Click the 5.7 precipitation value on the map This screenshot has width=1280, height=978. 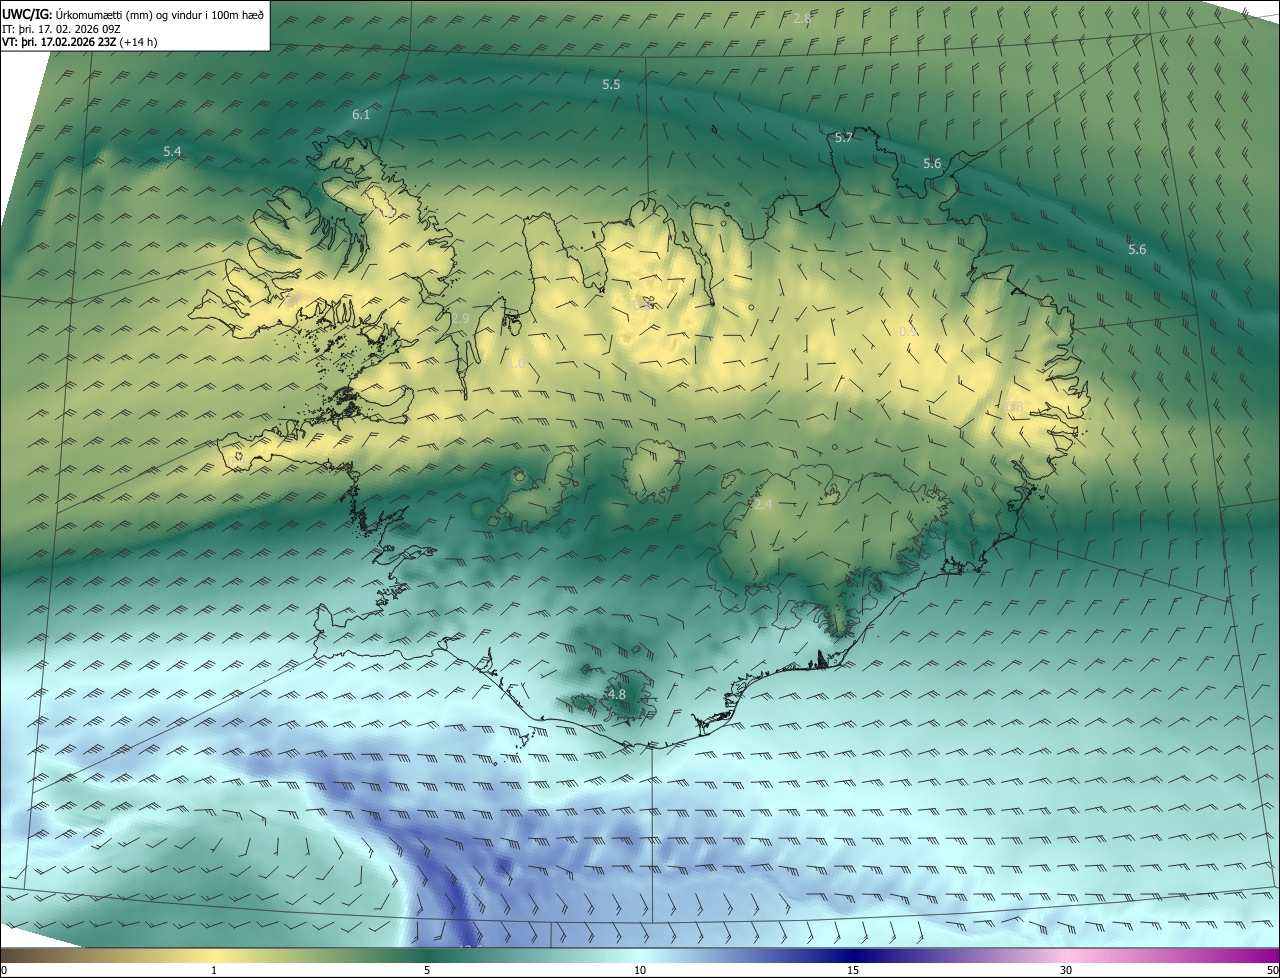[843, 138]
